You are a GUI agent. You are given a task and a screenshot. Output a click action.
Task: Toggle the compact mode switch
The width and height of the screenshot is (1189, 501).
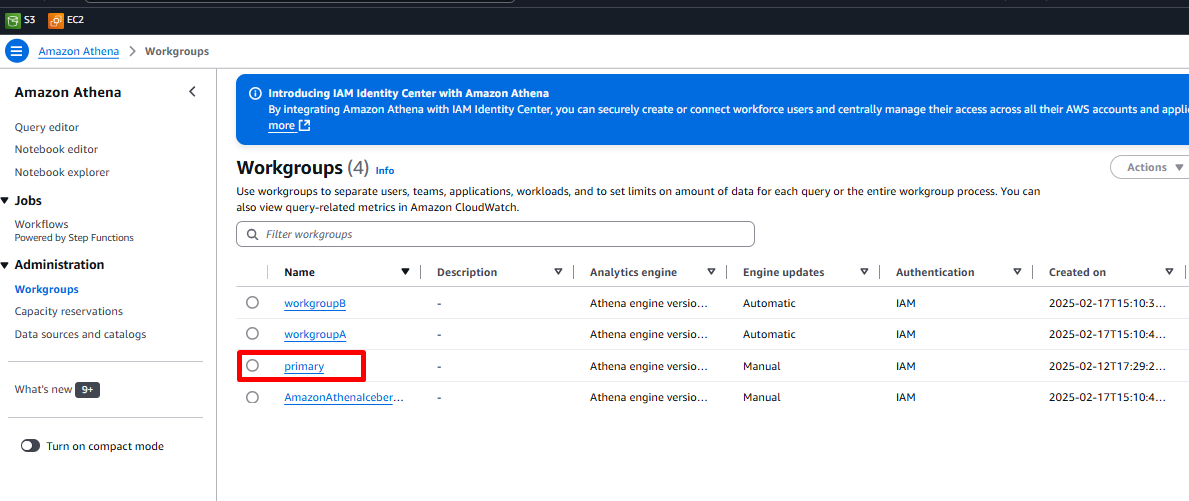click(x=30, y=446)
